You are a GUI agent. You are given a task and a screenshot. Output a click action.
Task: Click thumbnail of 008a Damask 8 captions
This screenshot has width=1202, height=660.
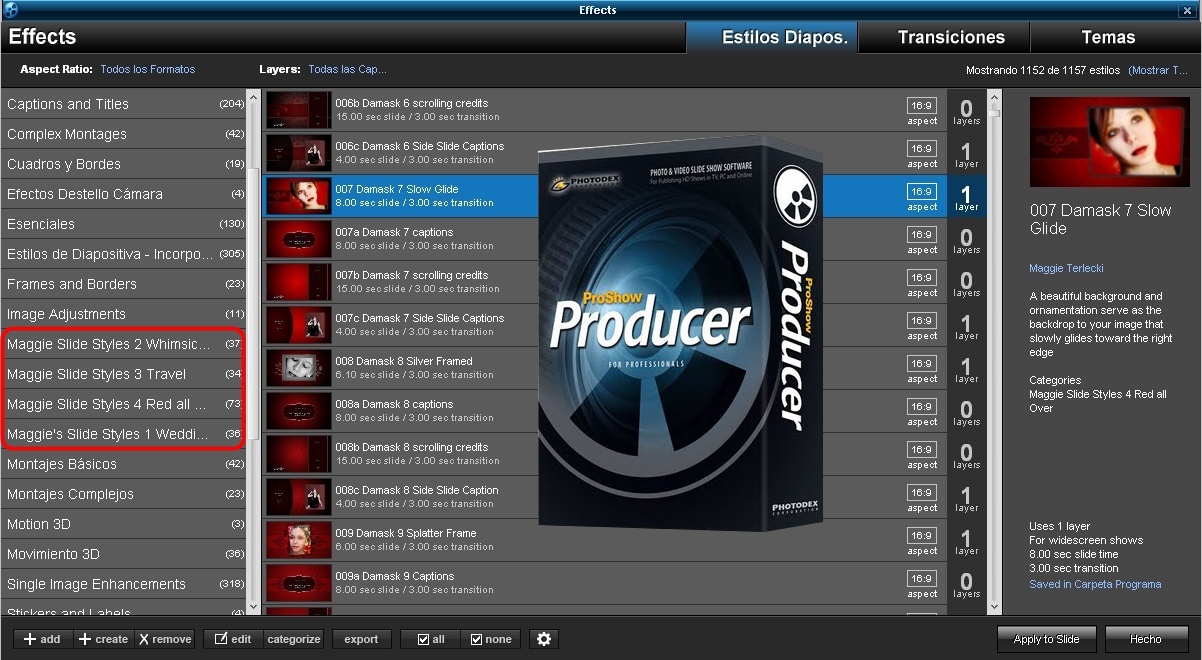298,411
